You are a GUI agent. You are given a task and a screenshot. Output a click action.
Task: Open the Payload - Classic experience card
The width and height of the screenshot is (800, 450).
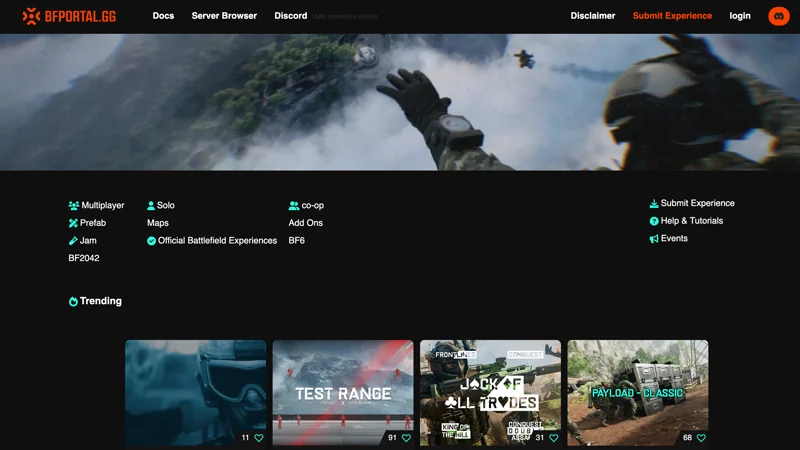coord(638,393)
